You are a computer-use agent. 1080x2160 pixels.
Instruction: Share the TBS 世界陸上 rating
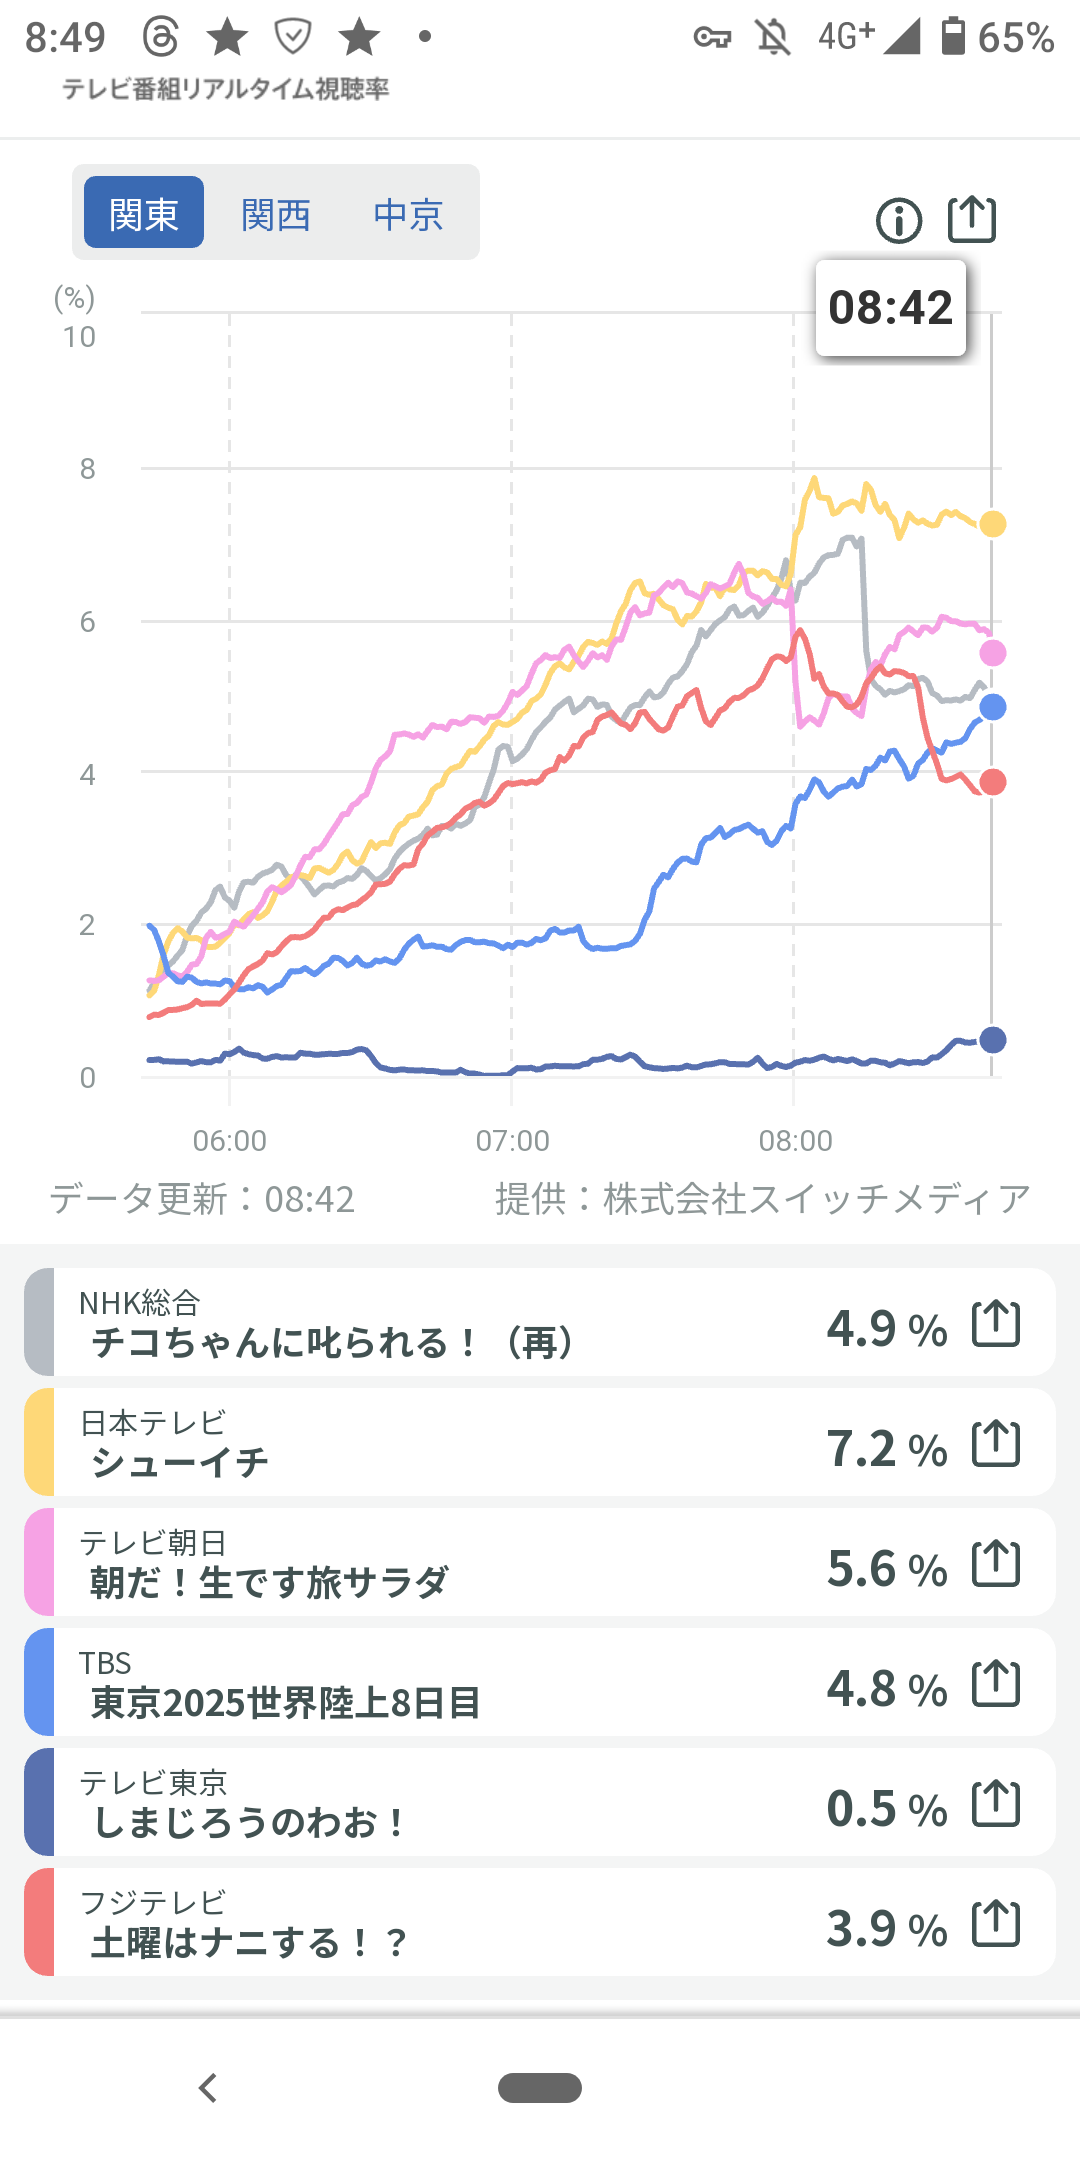tap(996, 1684)
